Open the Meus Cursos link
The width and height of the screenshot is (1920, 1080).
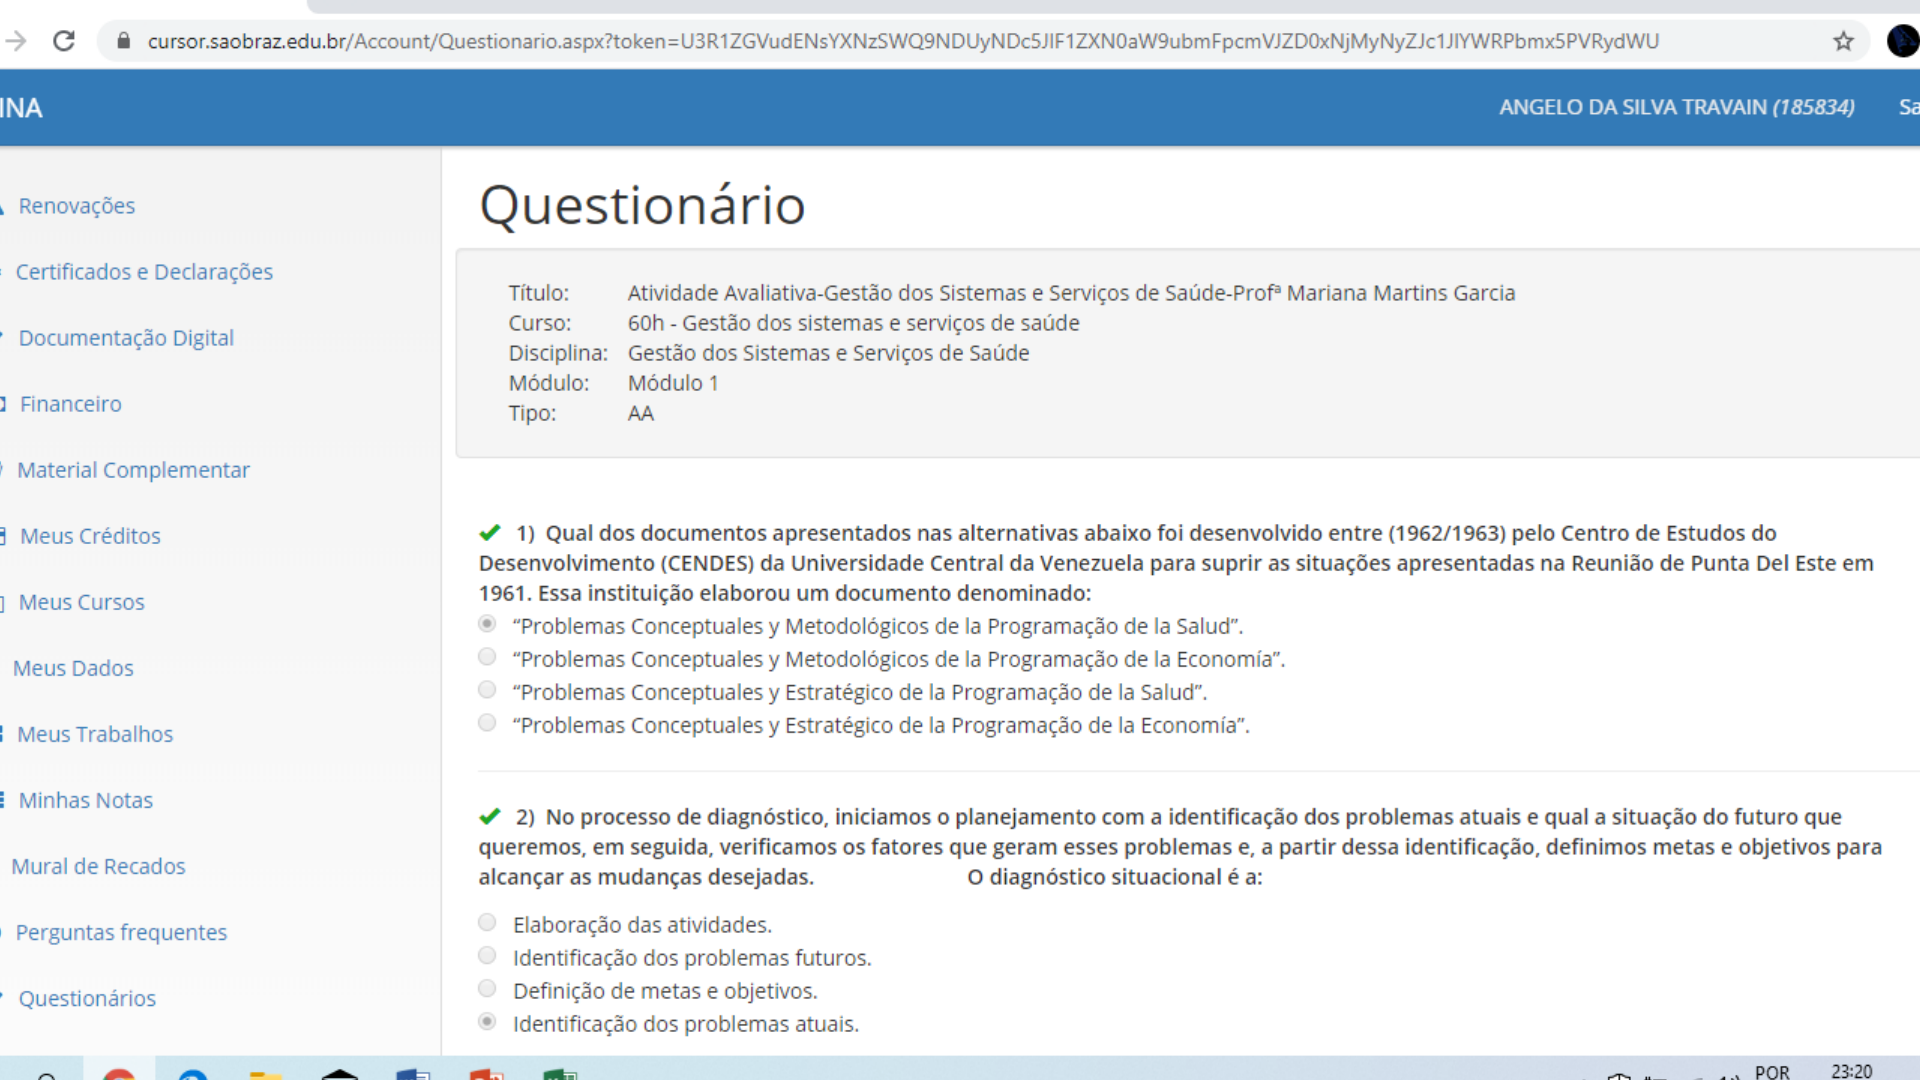tap(81, 602)
